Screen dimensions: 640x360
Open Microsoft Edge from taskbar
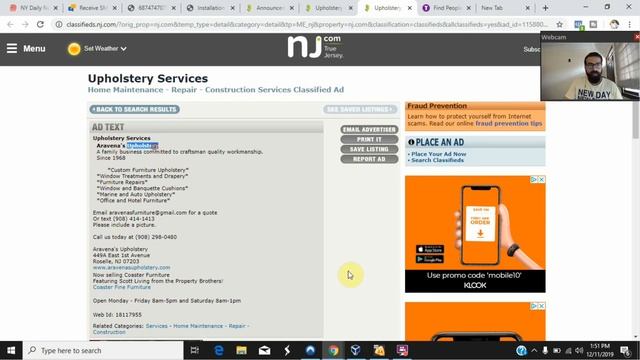219,350
